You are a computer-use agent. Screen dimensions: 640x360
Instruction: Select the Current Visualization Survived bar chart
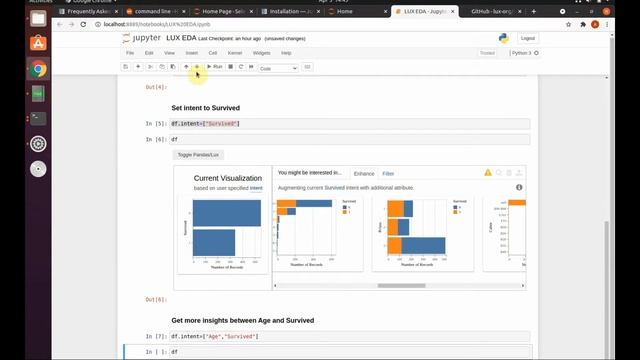click(x=223, y=234)
